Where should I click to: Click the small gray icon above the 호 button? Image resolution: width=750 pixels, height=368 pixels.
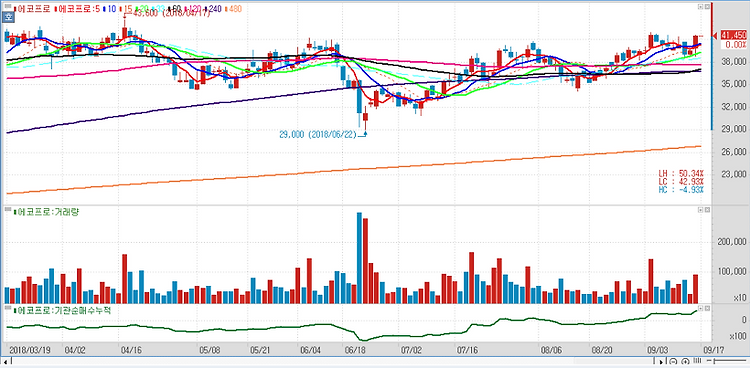[x=8, y=6]
